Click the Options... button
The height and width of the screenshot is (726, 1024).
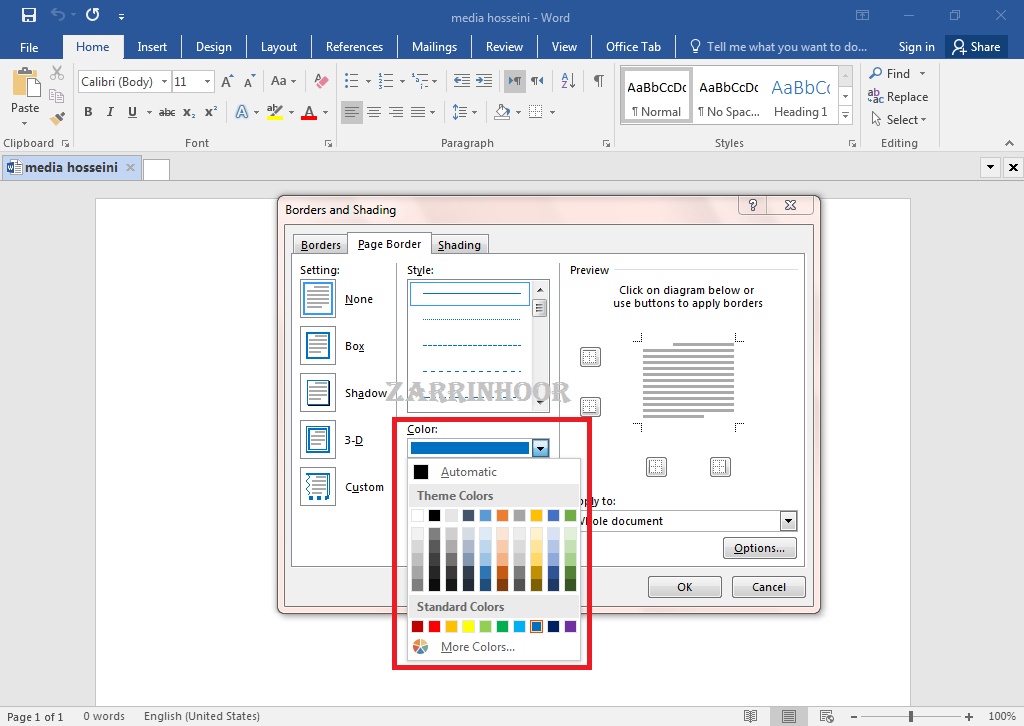tap(759, 548)
